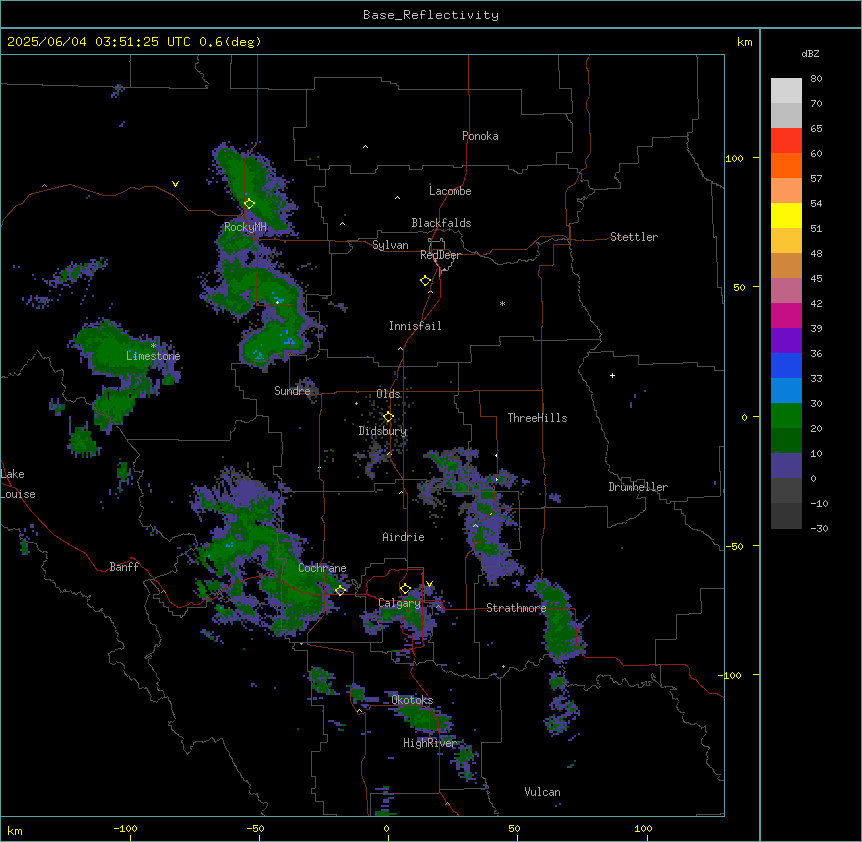Select the white asterisk marker above Limestone
Screen dimensions: 862x842
click(x=153, y=346)
